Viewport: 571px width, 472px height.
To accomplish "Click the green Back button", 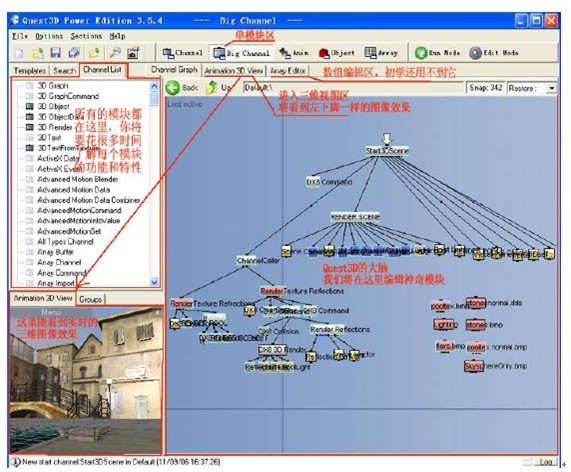I will click(x=182, y=88).
